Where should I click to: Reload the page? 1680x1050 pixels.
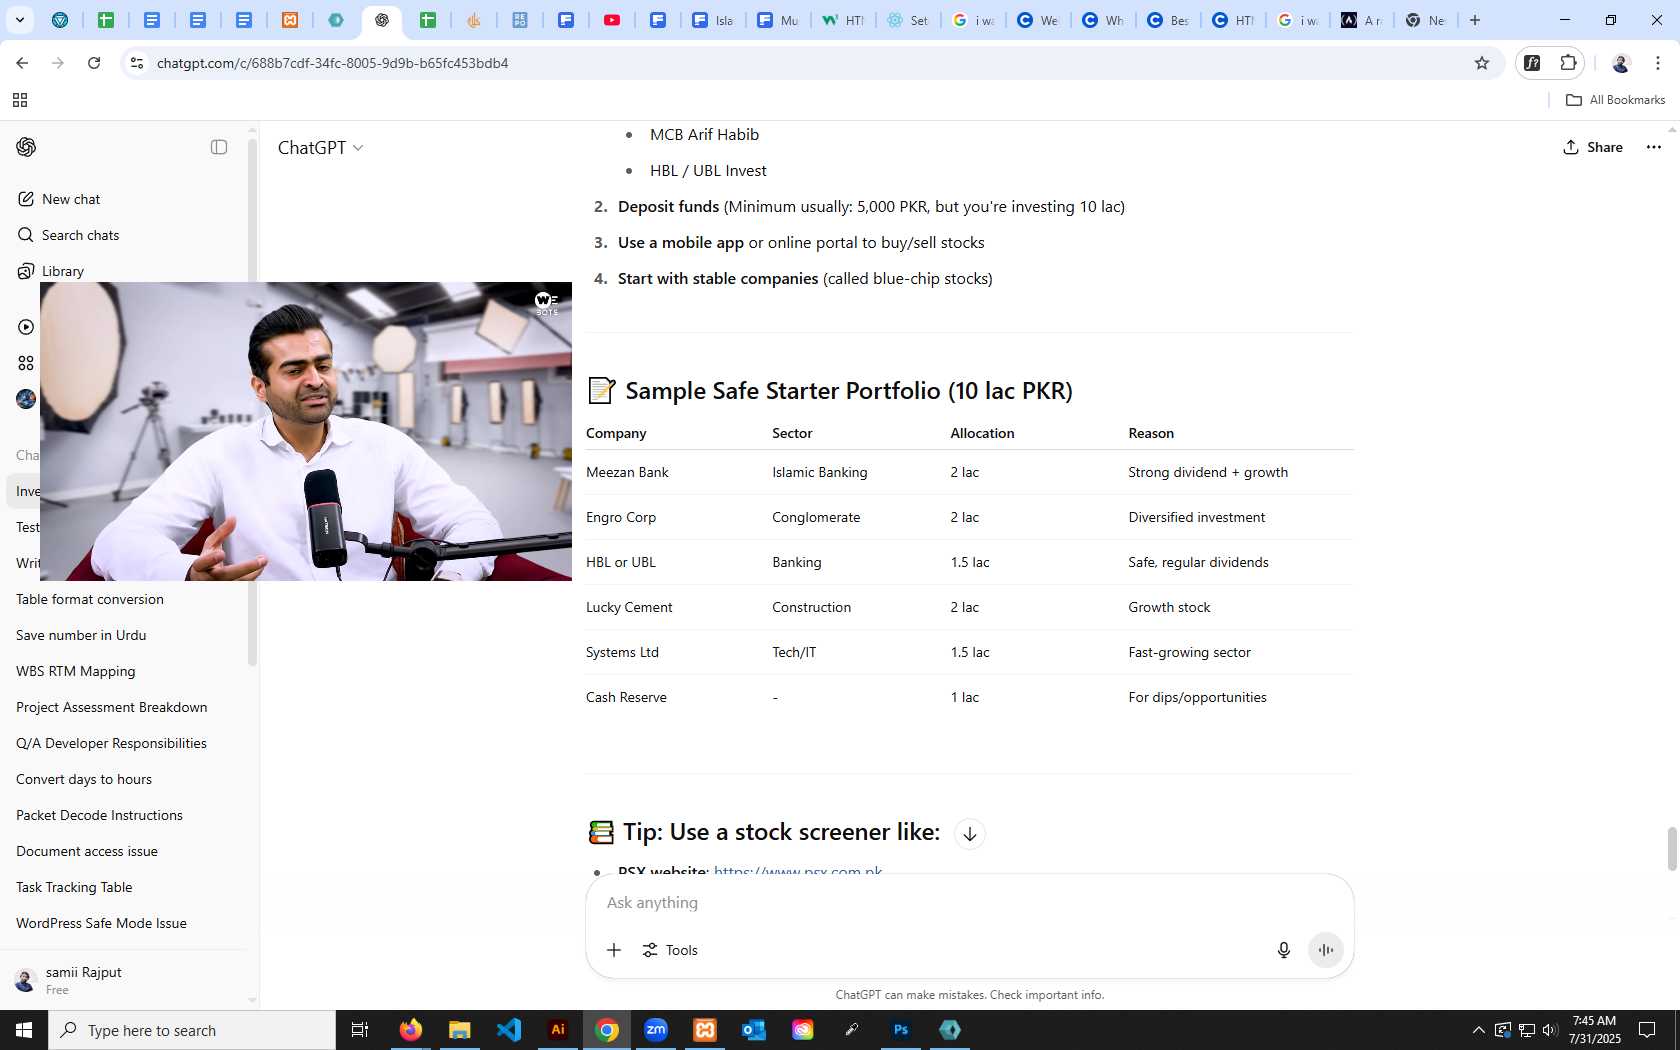pos(94,63)
